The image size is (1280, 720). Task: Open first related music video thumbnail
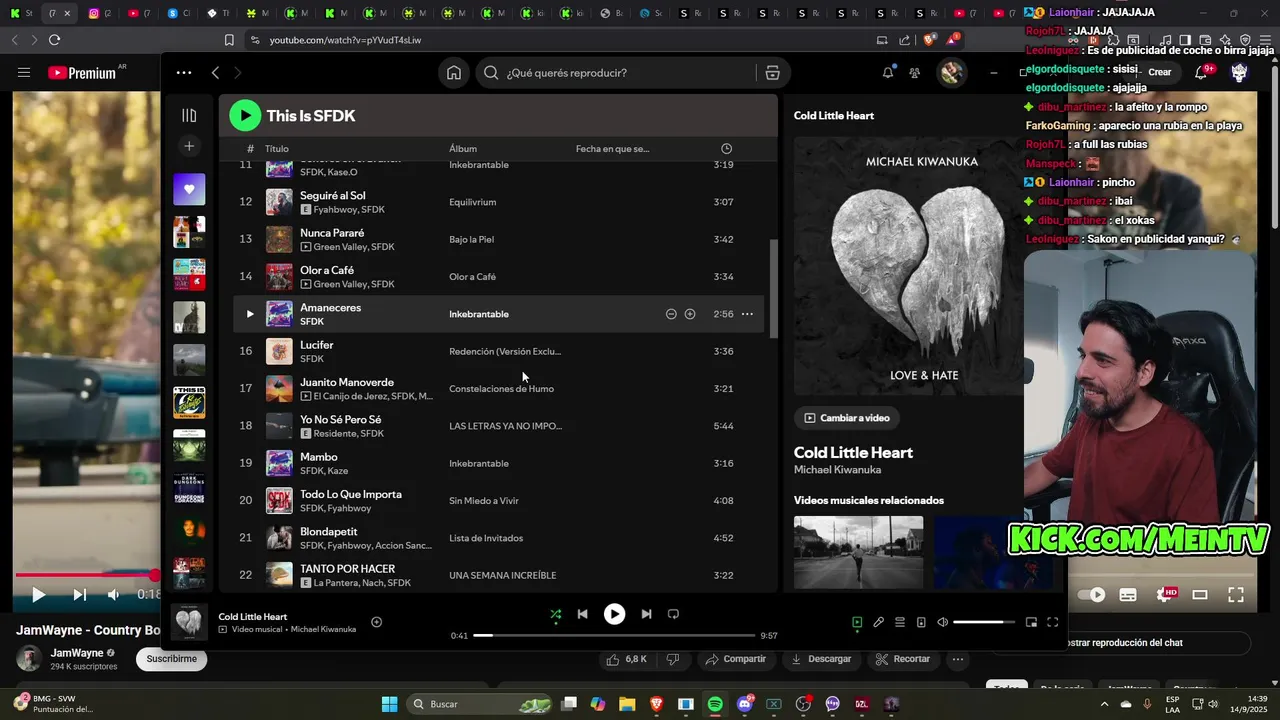(x=858, y=552)
